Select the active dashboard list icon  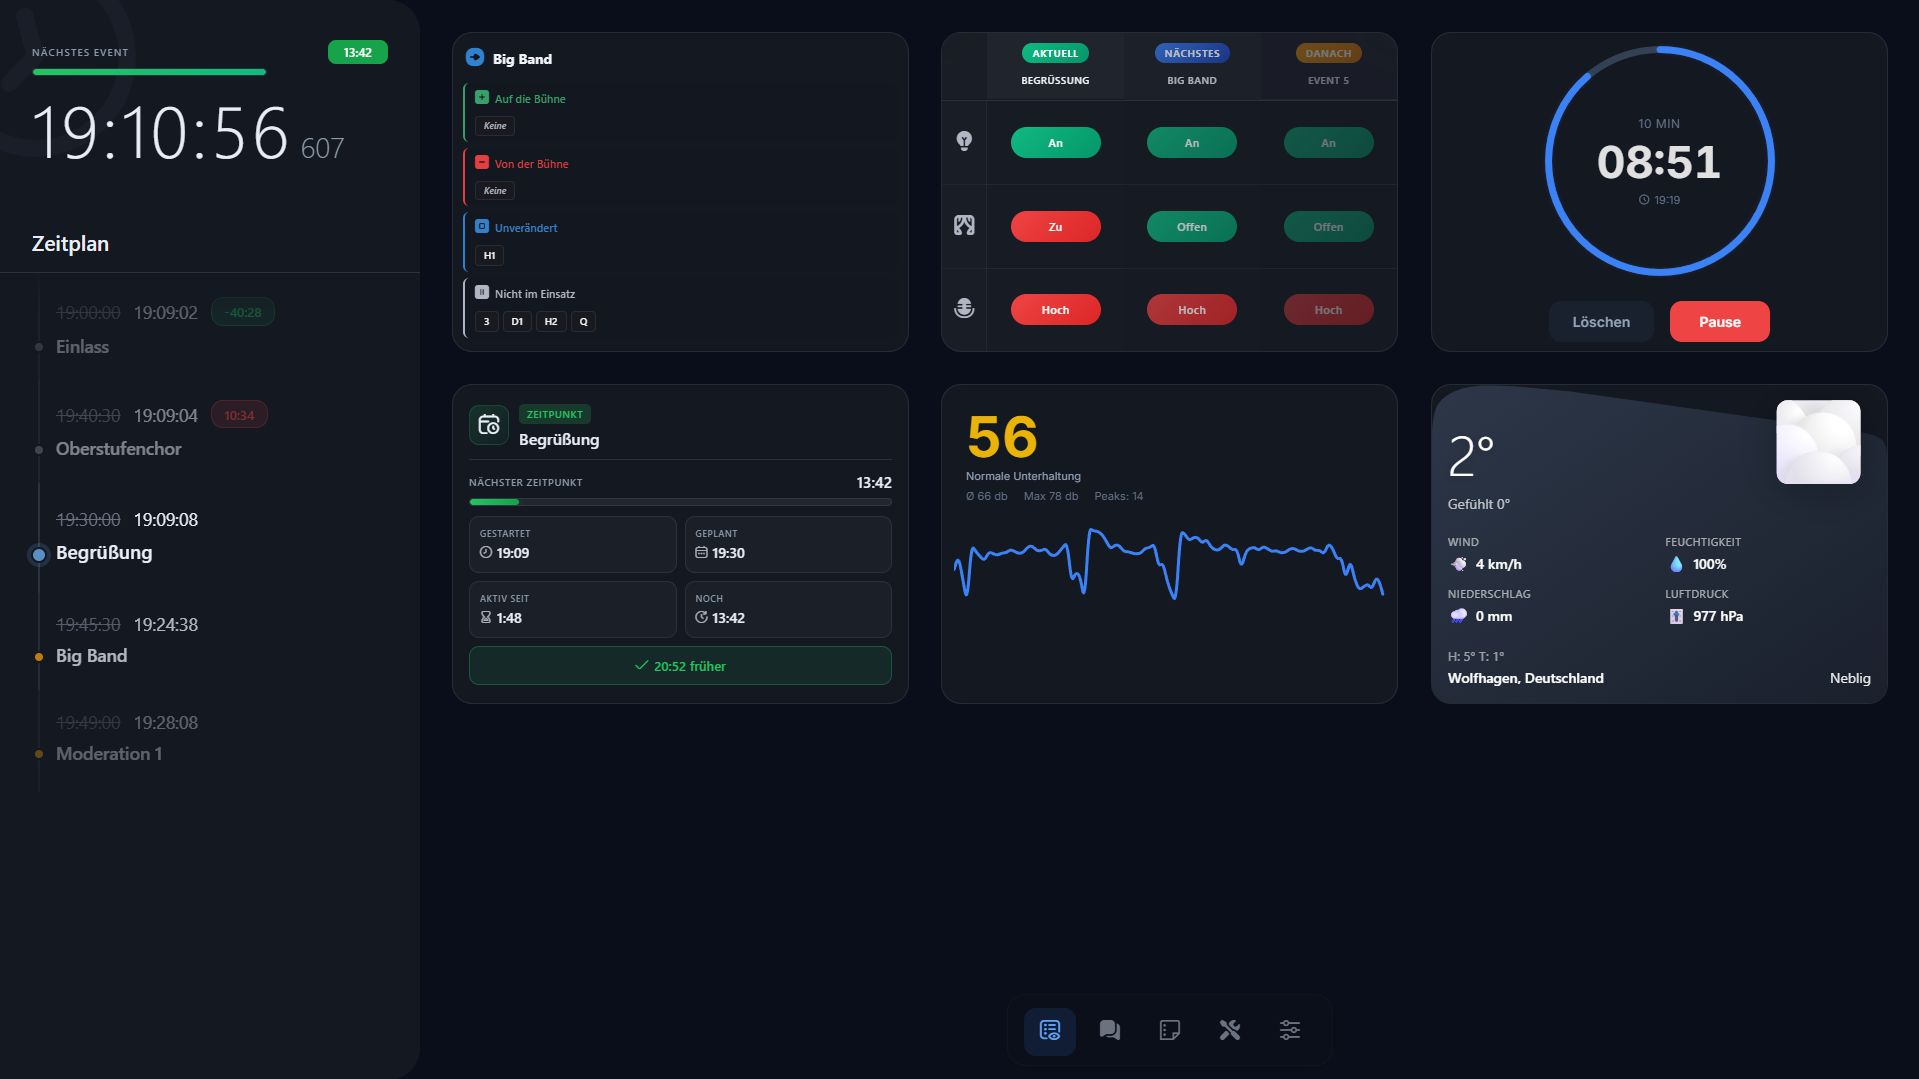point(1049,1030)
